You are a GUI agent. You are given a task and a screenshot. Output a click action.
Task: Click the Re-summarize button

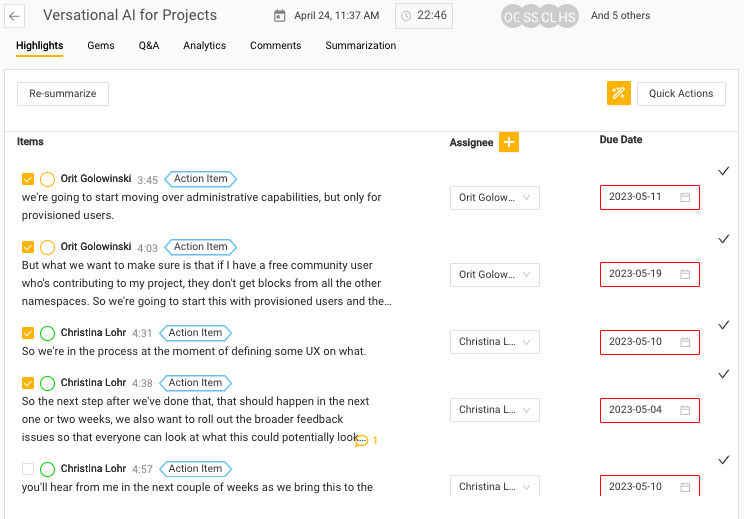click(63, 94)
